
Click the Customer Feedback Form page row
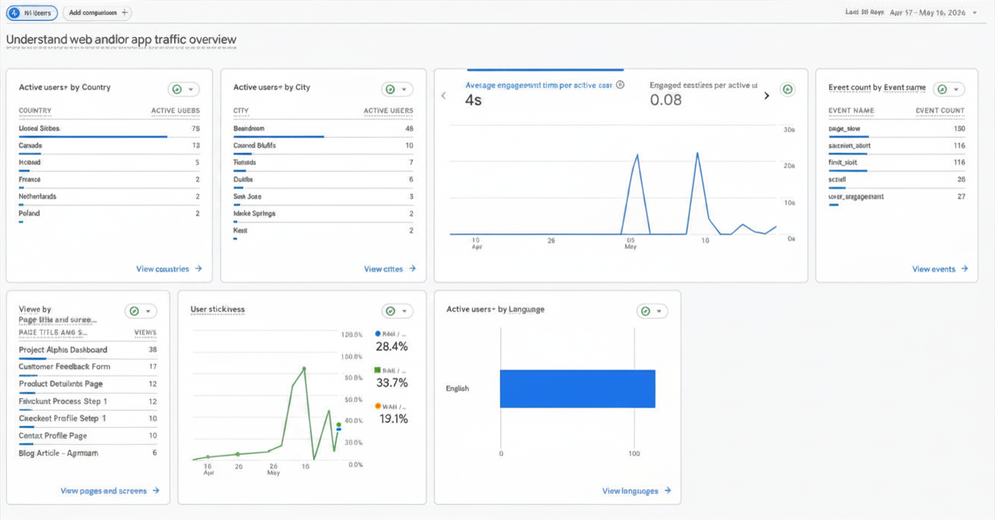click(88, 368)
